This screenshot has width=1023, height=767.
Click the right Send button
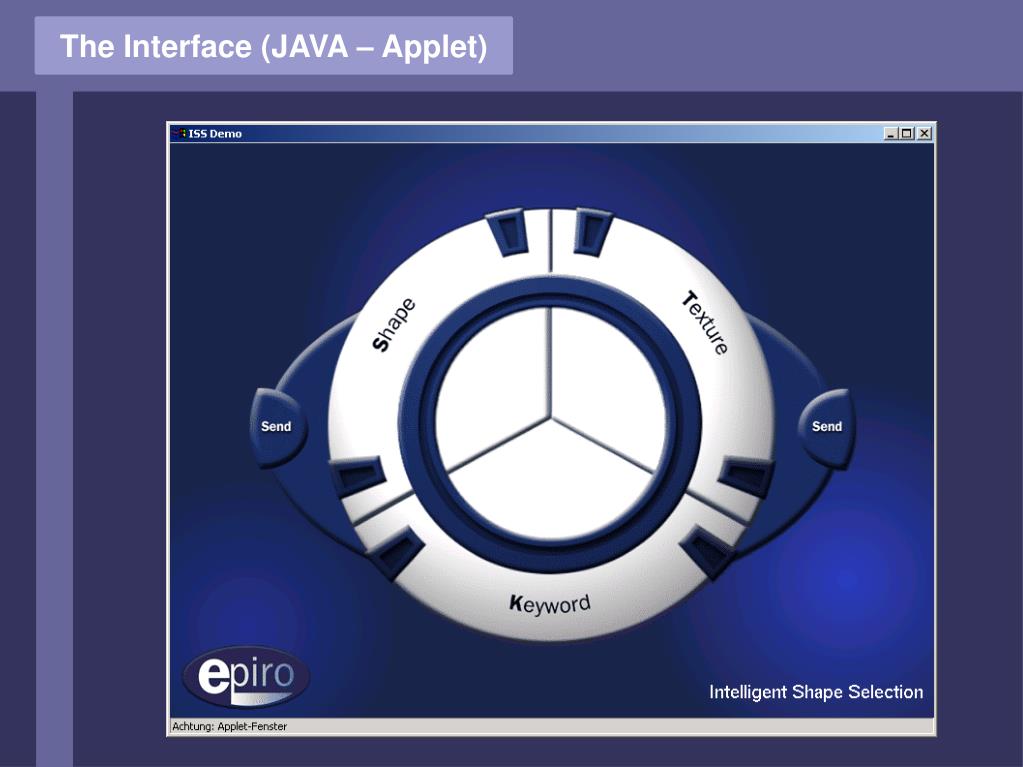click(x=827, y=427)
